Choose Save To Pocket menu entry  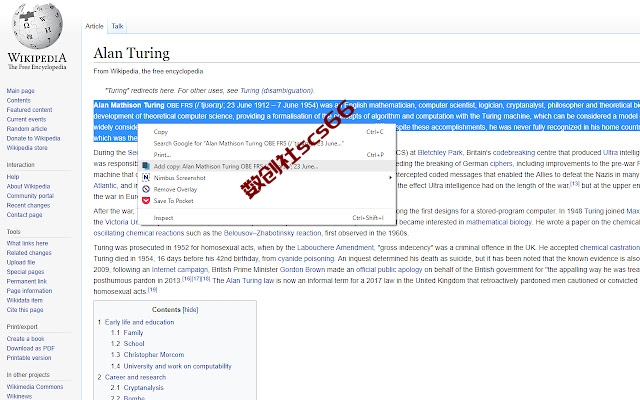tap(268, 200)
